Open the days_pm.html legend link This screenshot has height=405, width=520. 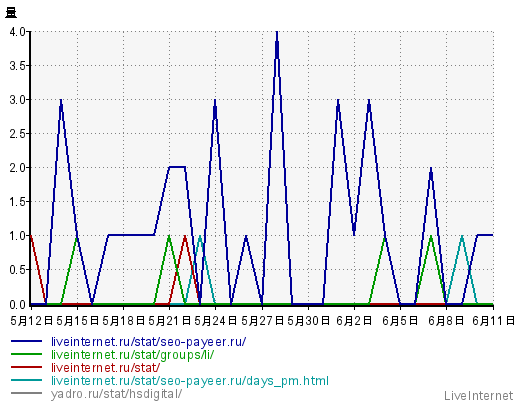(190, 381)
